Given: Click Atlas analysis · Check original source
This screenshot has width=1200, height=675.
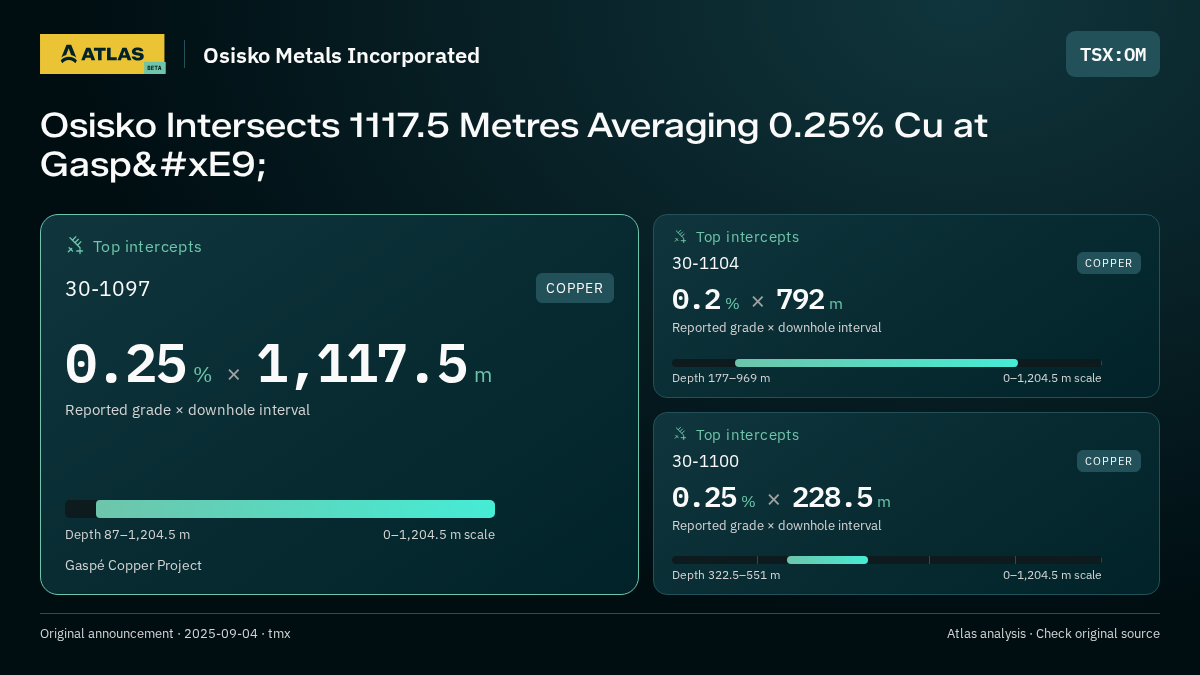Looking at the screenshot, I should pos(1053,634).
